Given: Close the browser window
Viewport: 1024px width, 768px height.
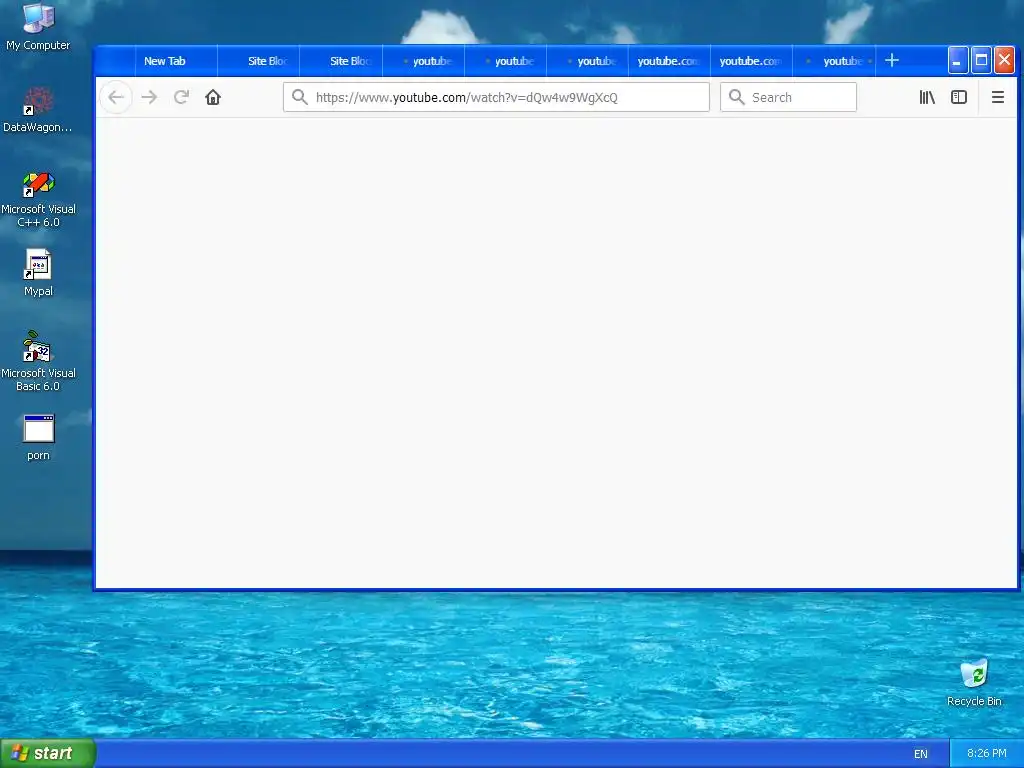Looking at the screenshot, I should click(x=1004, y=61).
